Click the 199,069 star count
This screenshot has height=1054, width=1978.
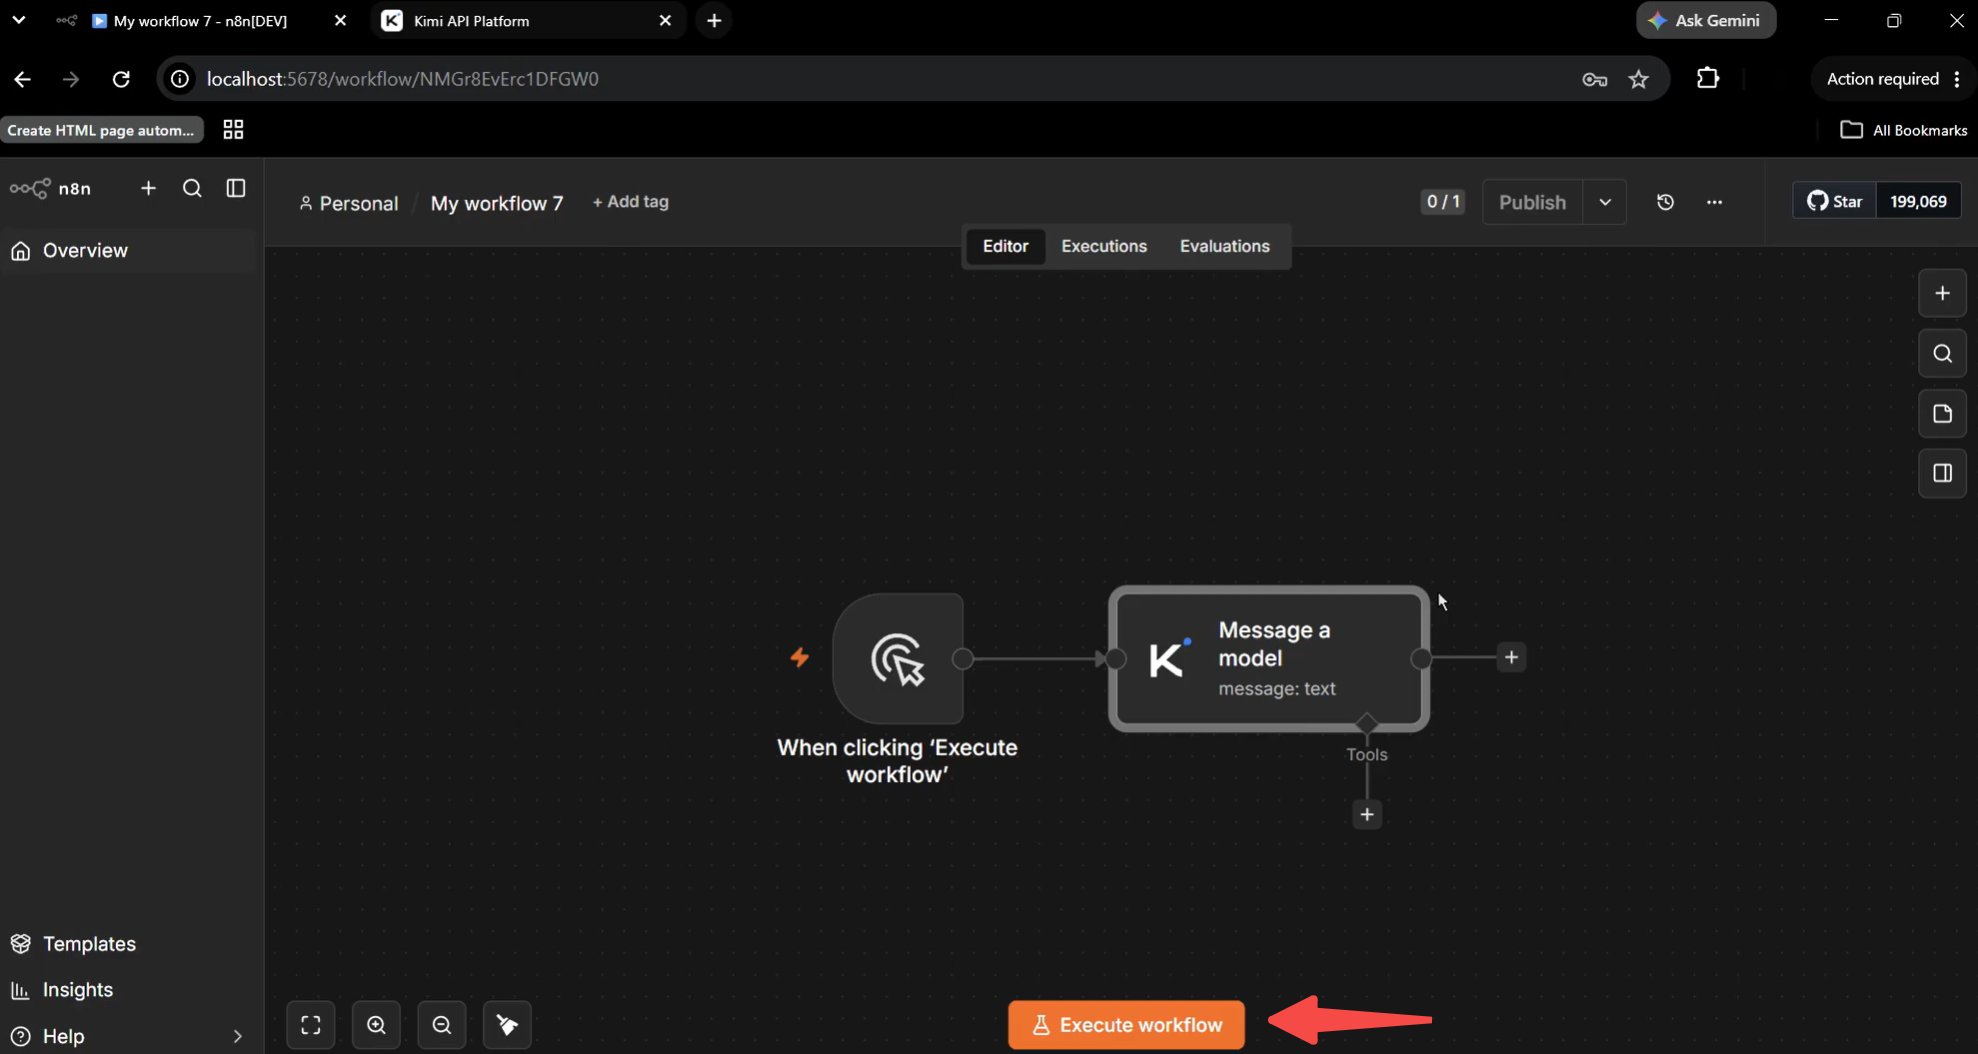(x=1918, y=201)
